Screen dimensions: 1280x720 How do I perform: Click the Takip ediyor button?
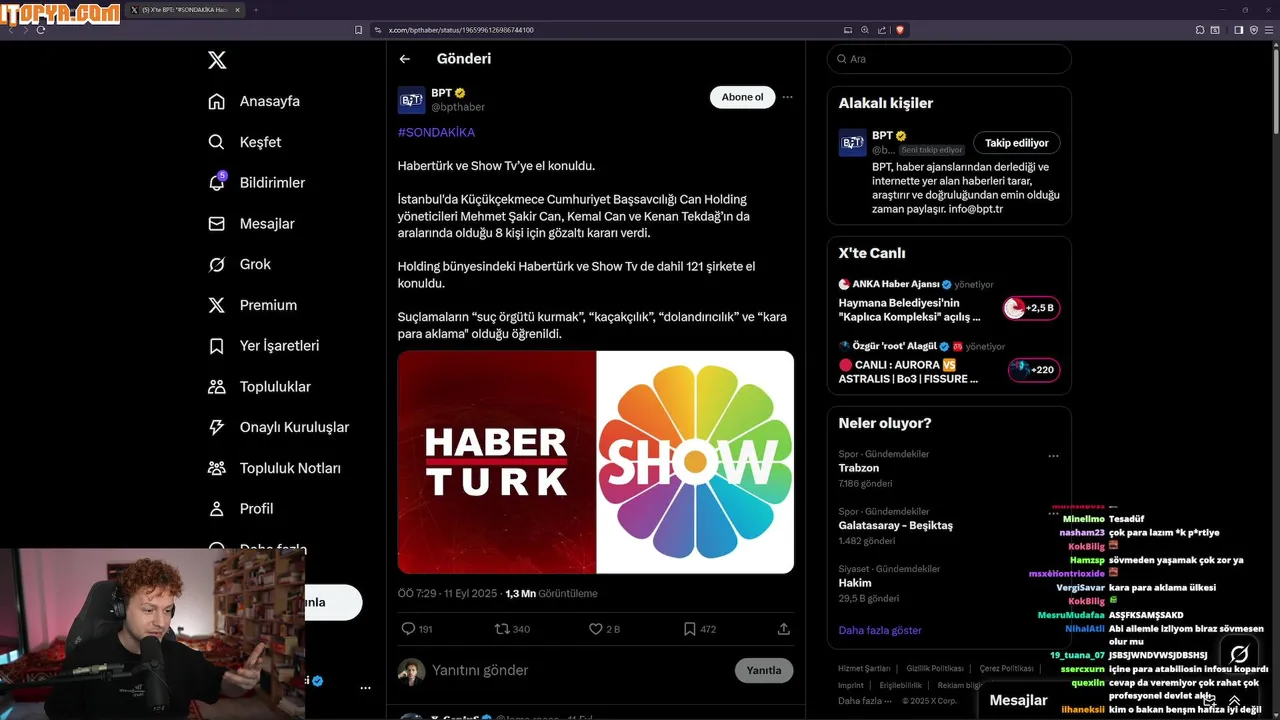click(x=1017, y=143)
